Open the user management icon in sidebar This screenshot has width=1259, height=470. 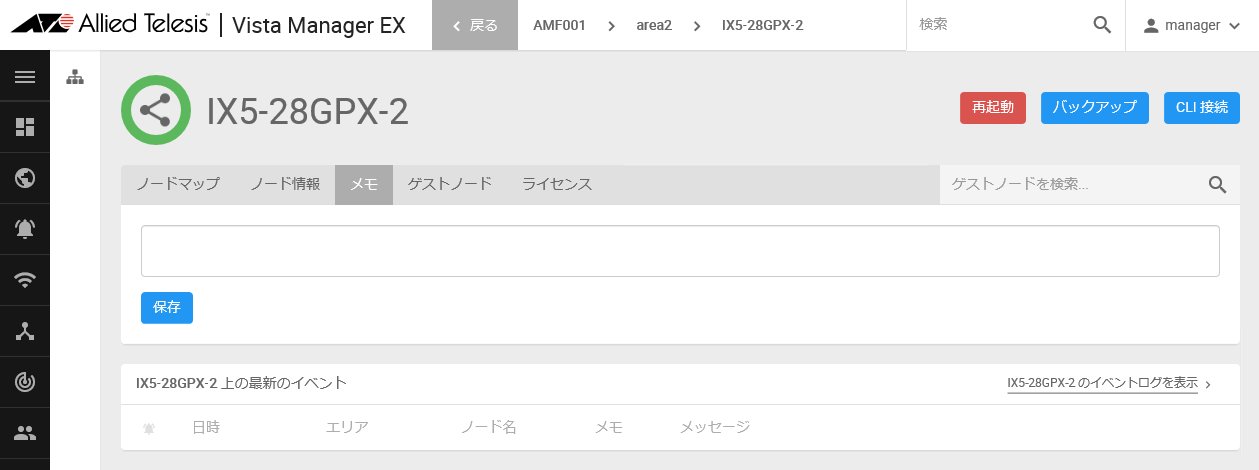coord(25,433)
